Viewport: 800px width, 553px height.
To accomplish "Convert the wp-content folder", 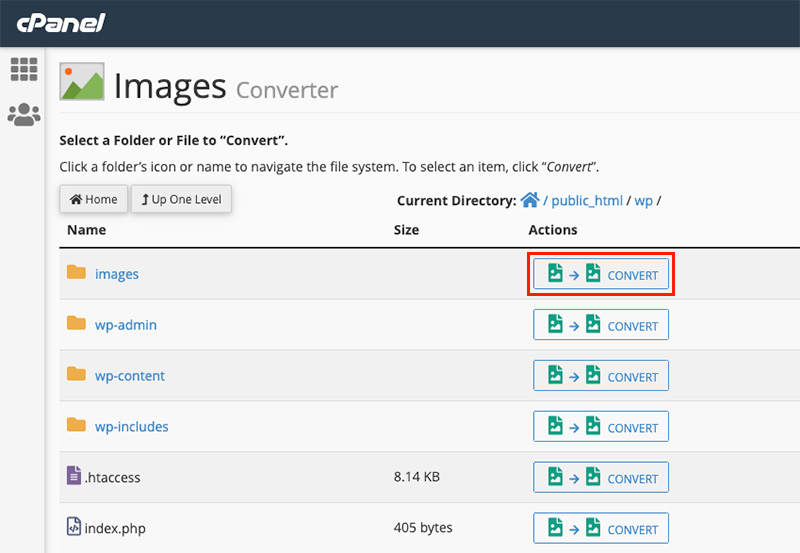I will 601,376.
